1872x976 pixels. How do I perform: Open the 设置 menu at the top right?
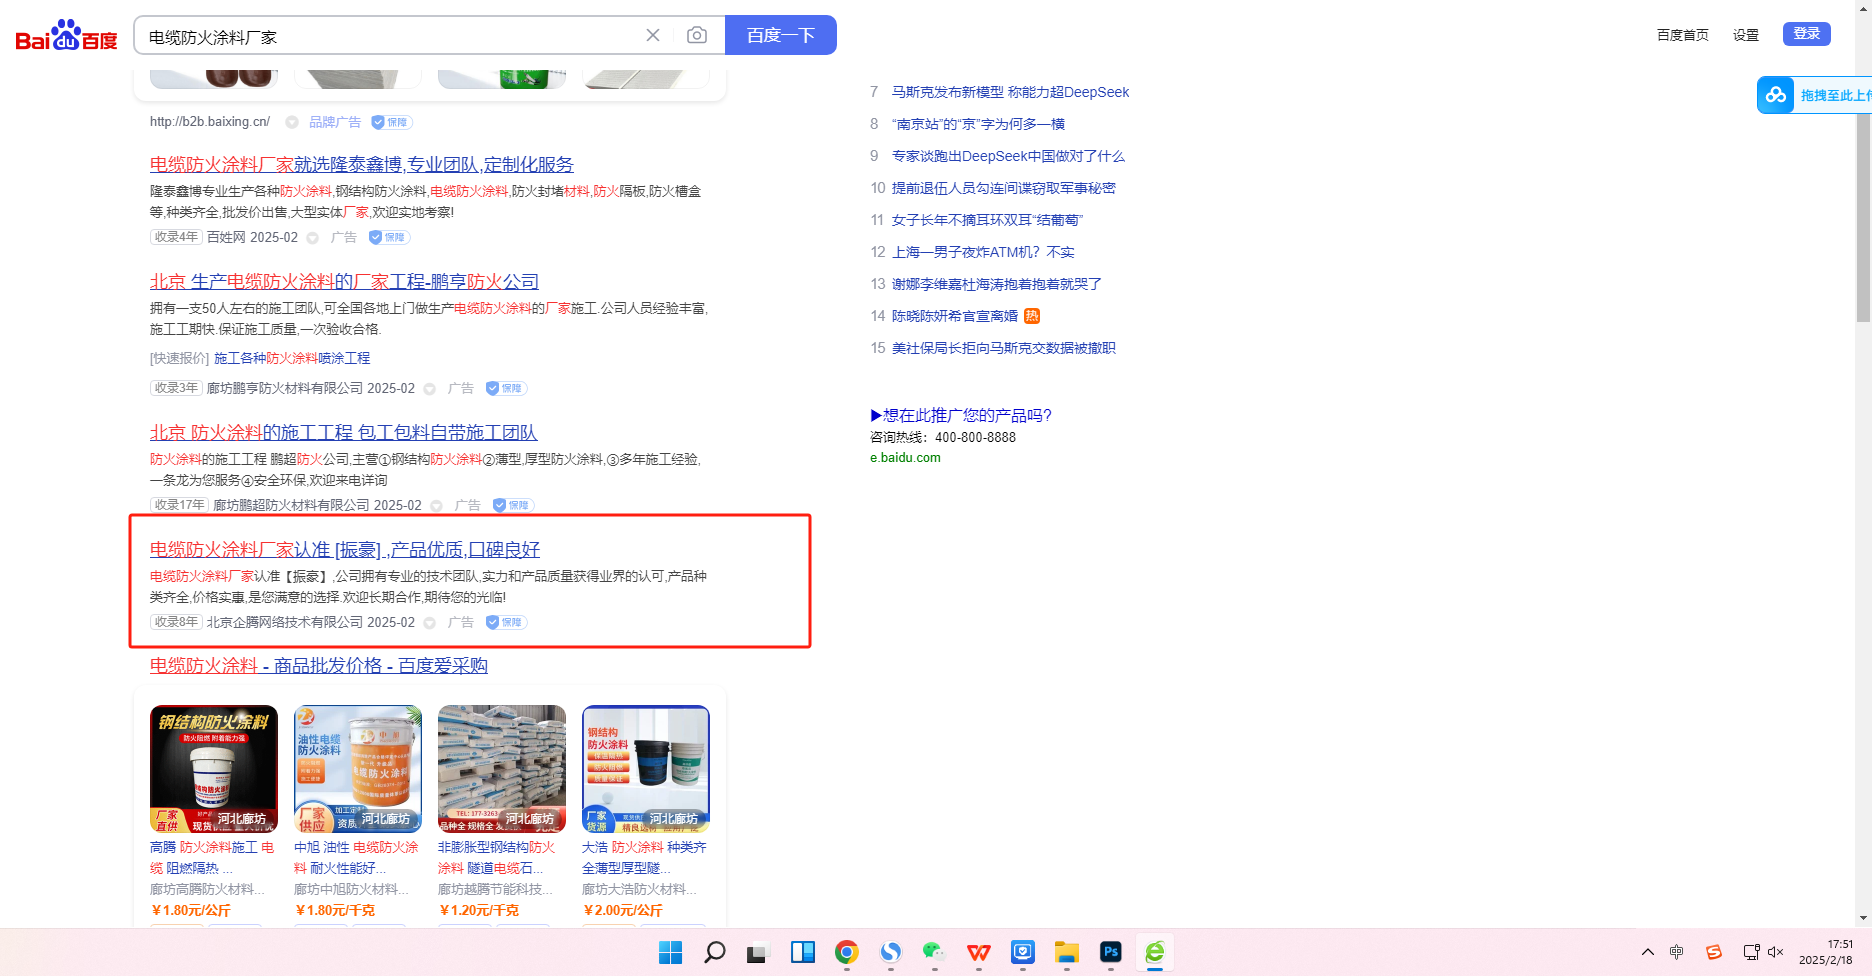[x=1746, y=35]
